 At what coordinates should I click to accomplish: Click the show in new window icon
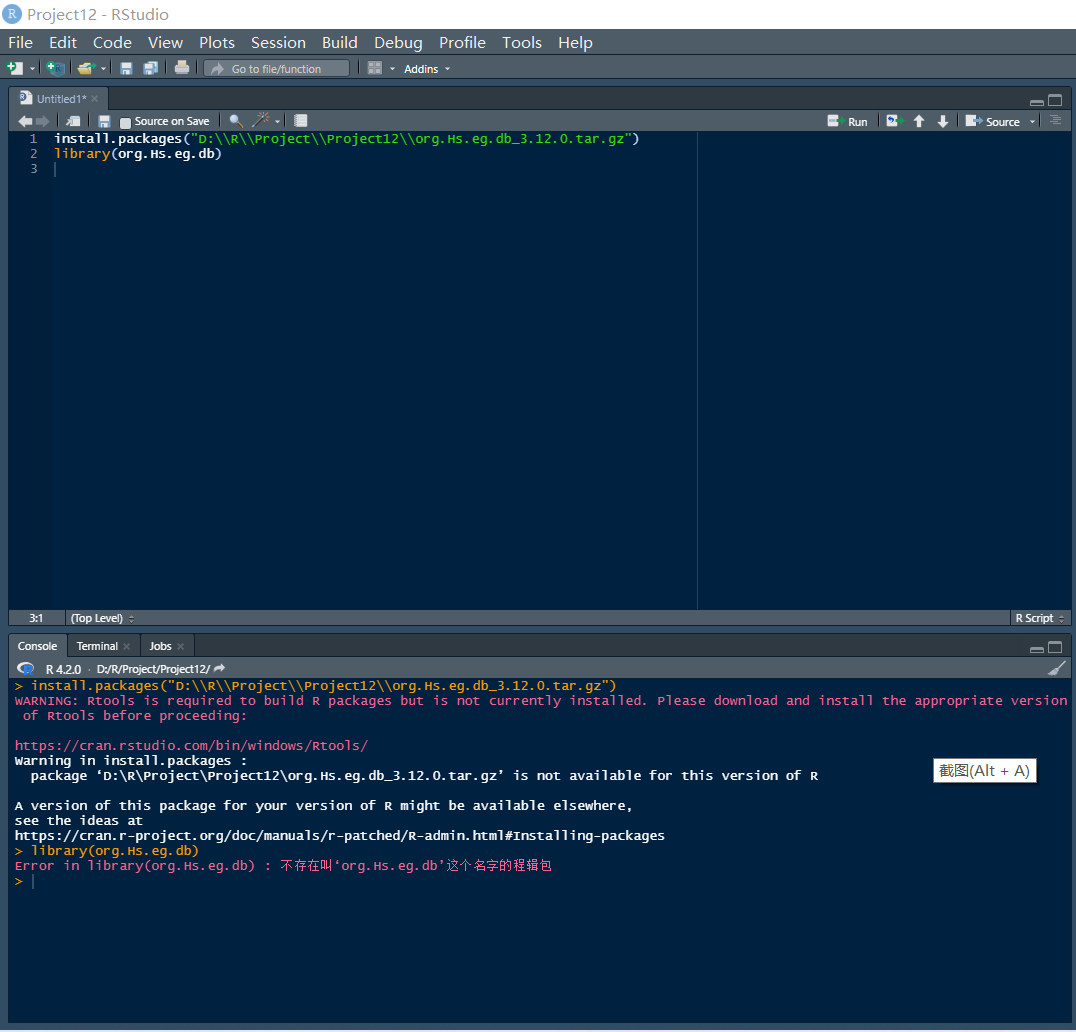pos(74,121)
